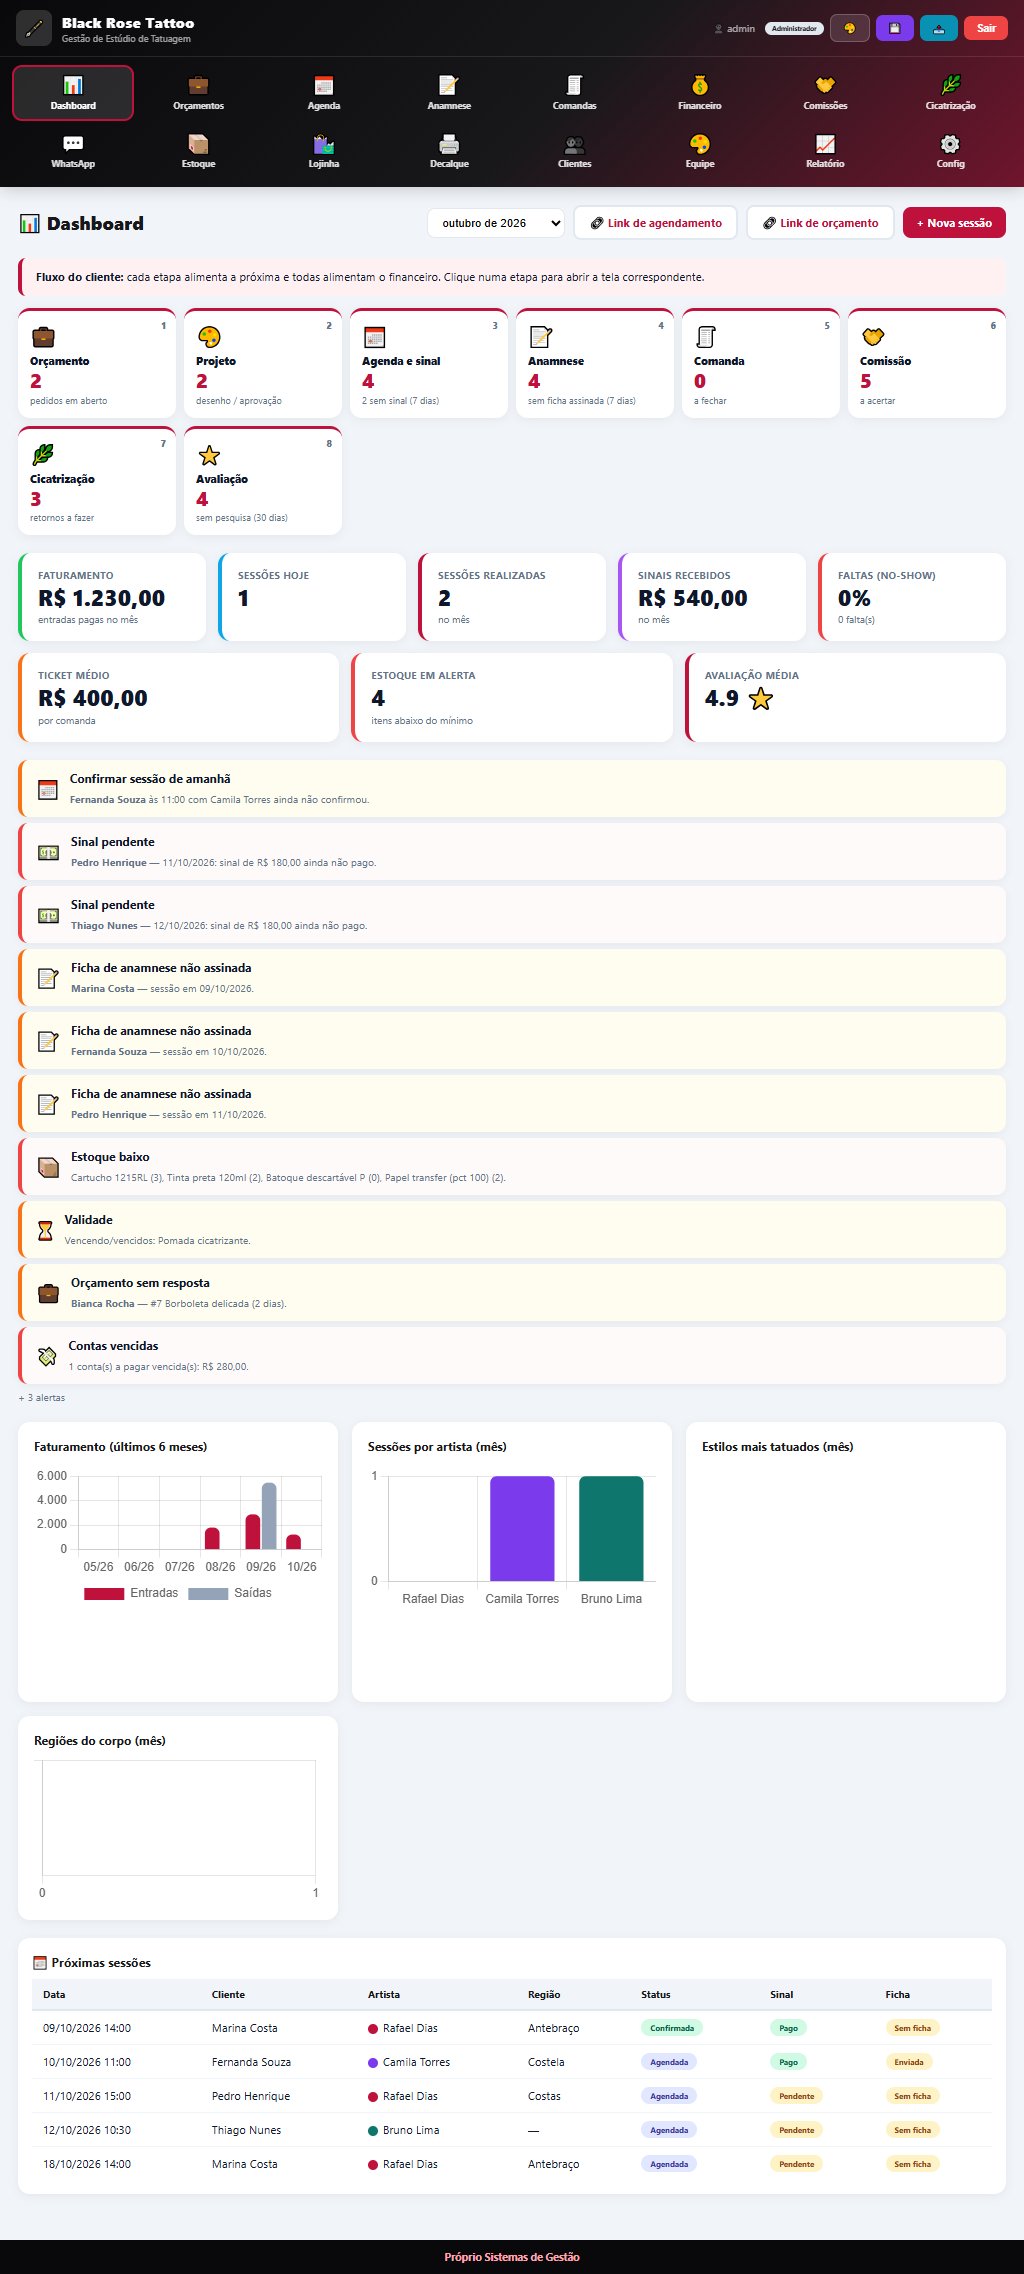
Task: Open the Estoque box section
Action: (198, 151)
